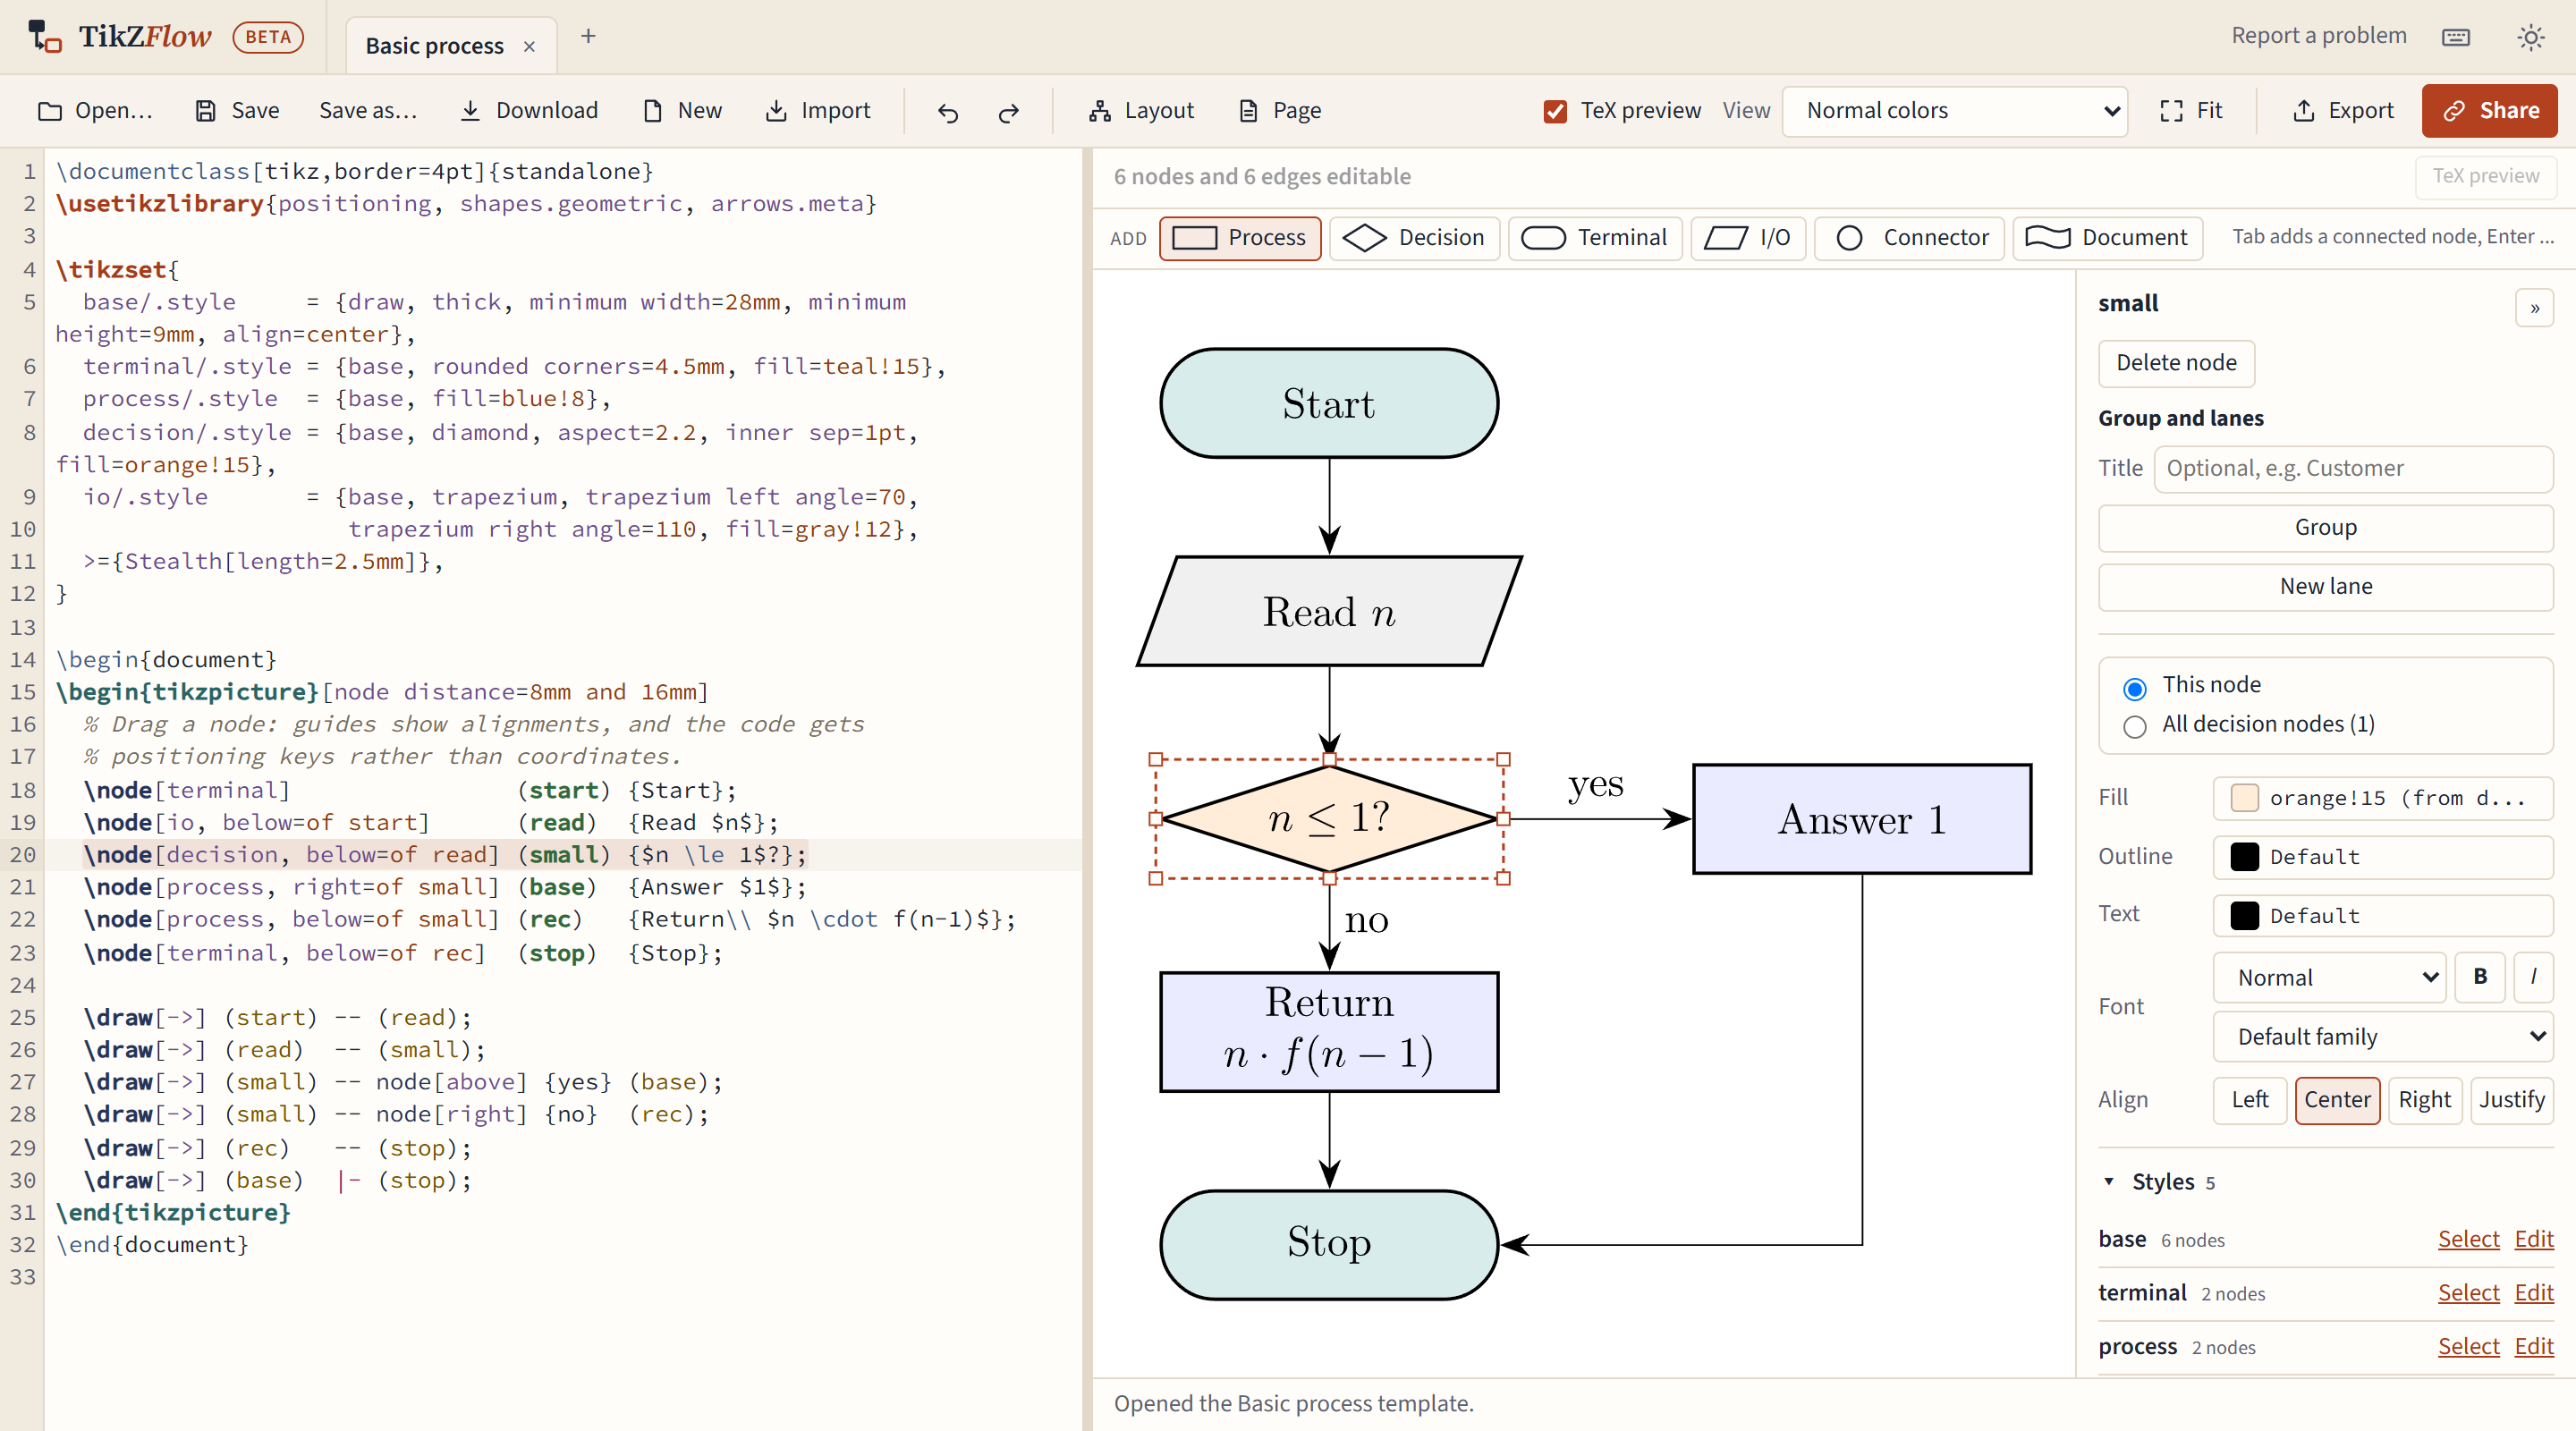Click the redo arrow icon

click(1009, 111)
